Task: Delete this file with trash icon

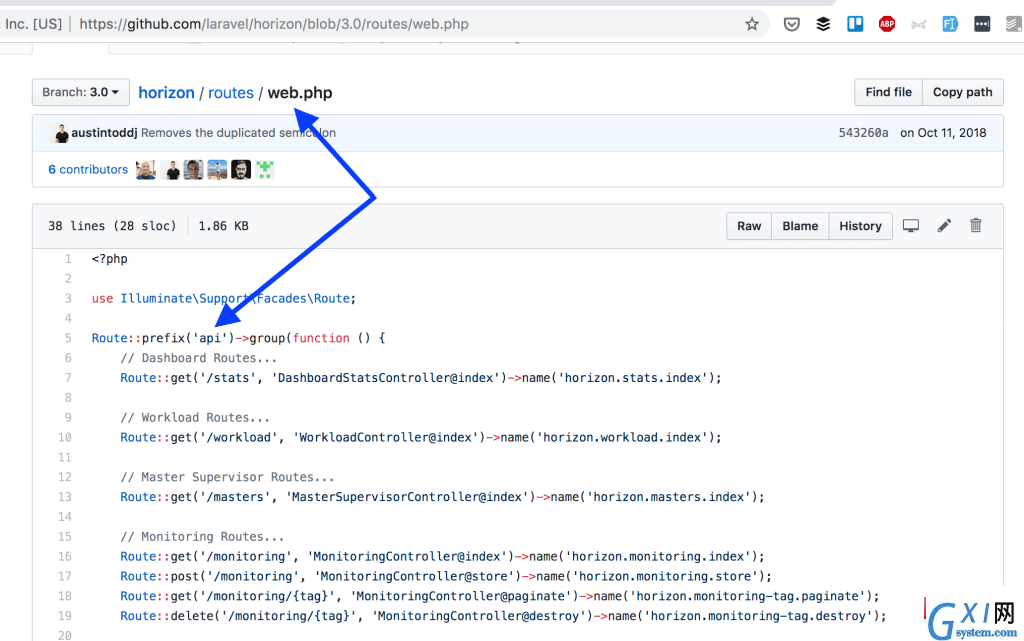Action: [x=976, y=225]
